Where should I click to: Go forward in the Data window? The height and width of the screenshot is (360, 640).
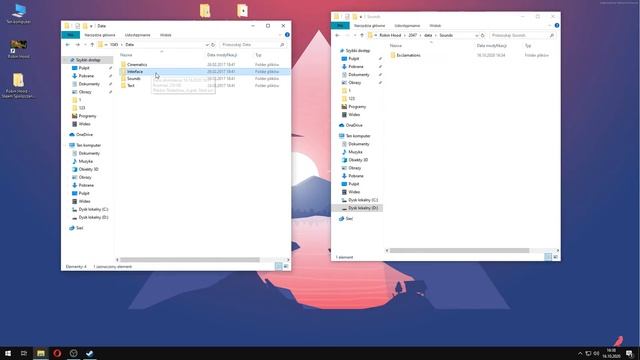click(78, 44)
